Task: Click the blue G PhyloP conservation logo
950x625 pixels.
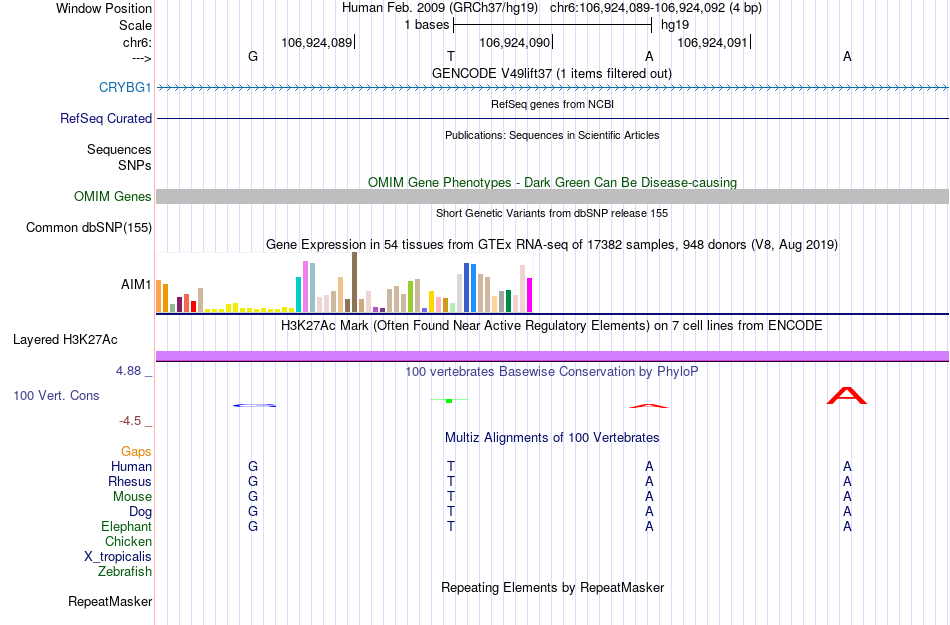Action: coord(254,405)
